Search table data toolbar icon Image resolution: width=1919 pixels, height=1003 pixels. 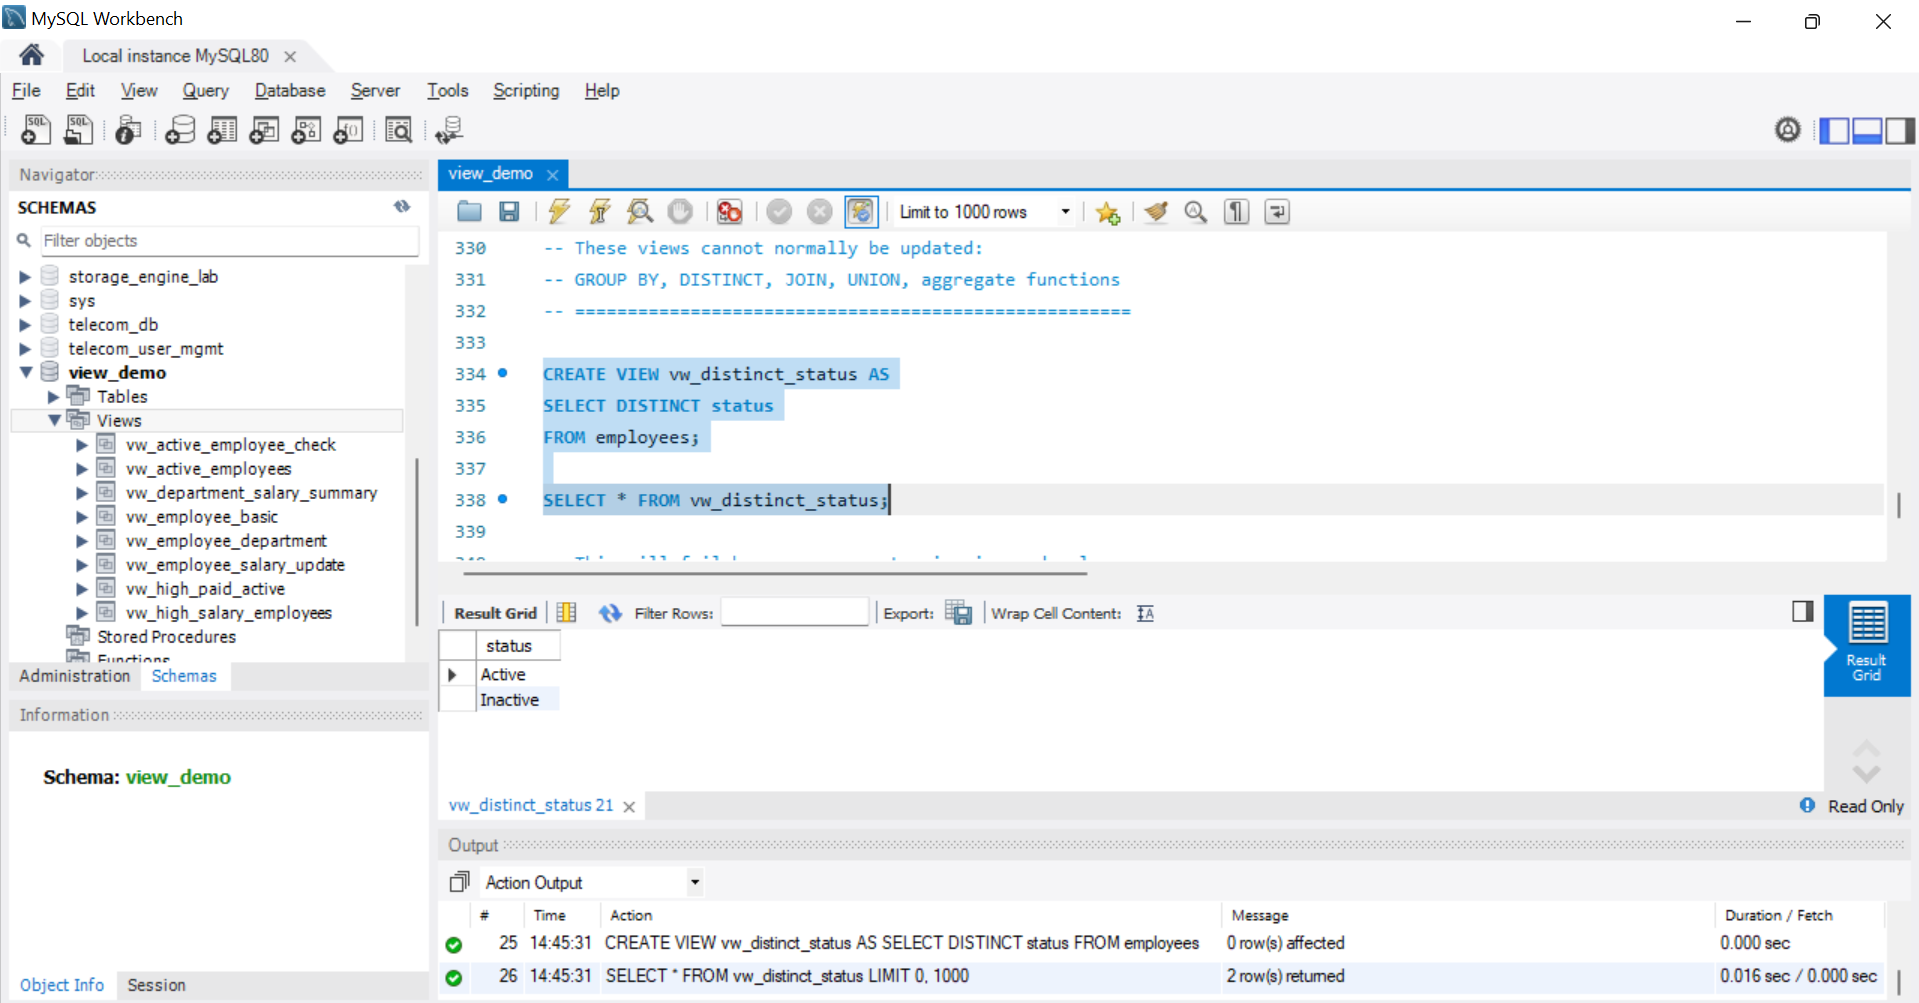tap(398, 130)
